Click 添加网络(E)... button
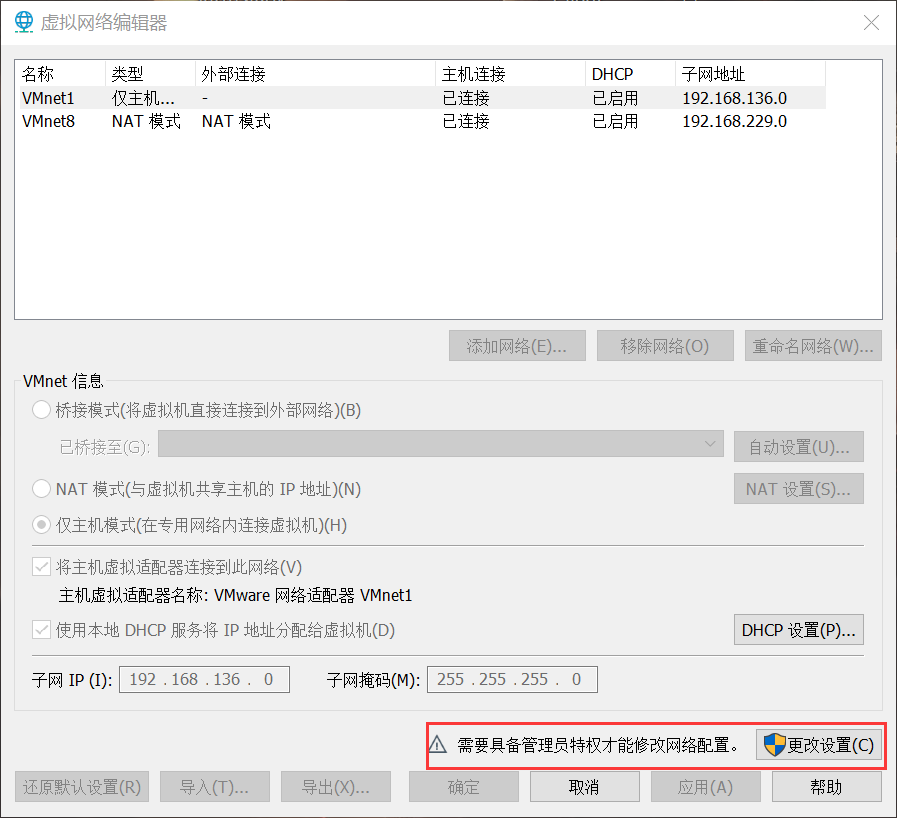Viewport: 897px width, 818px height. click(x=517, y=346)
